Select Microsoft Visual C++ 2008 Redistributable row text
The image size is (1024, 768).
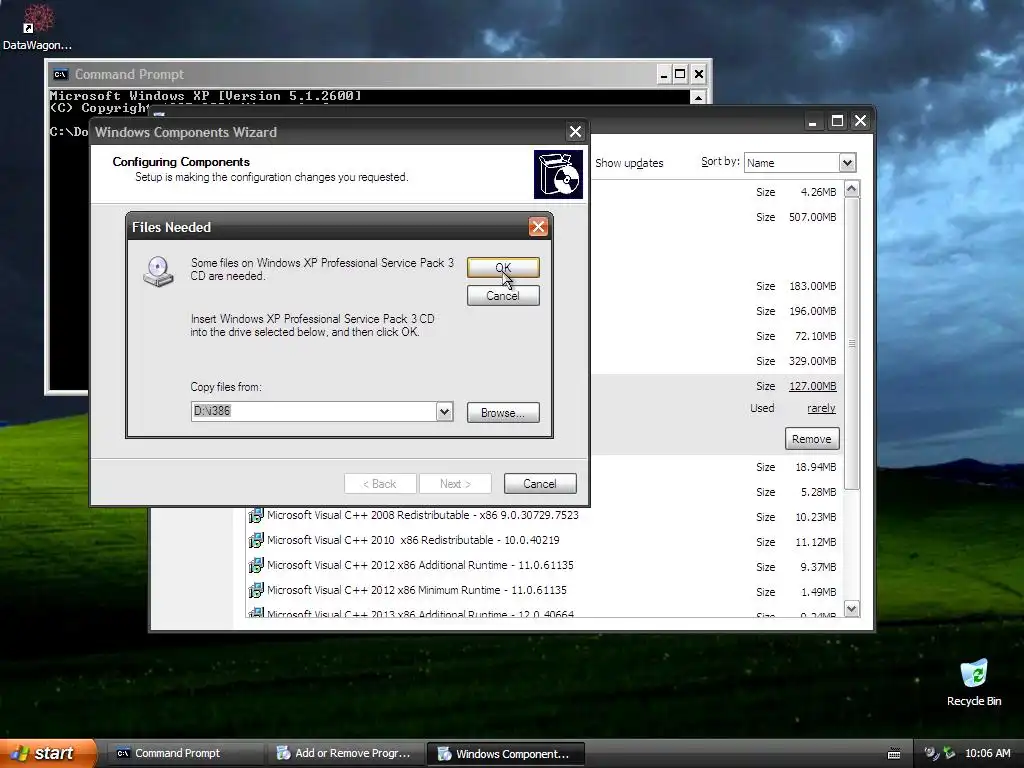pyautogui.click(x=423, y=515)
